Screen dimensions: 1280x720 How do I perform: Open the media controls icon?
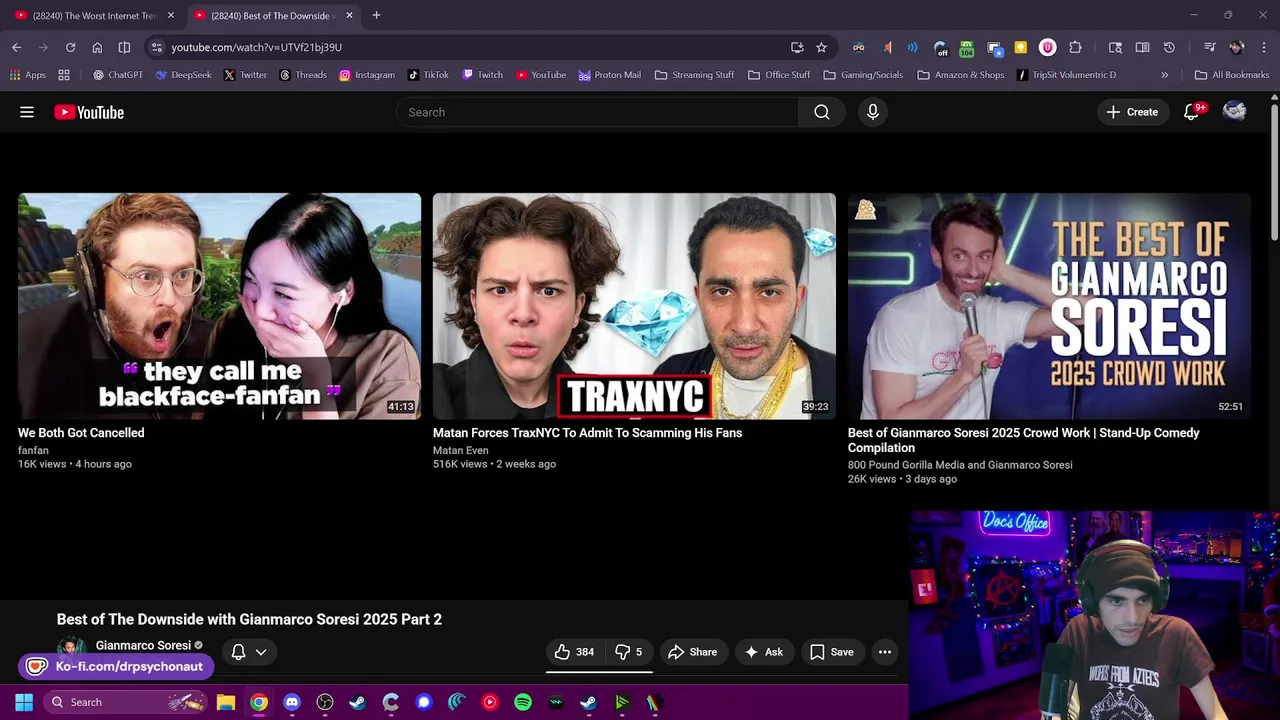(x=1209, y=47)
